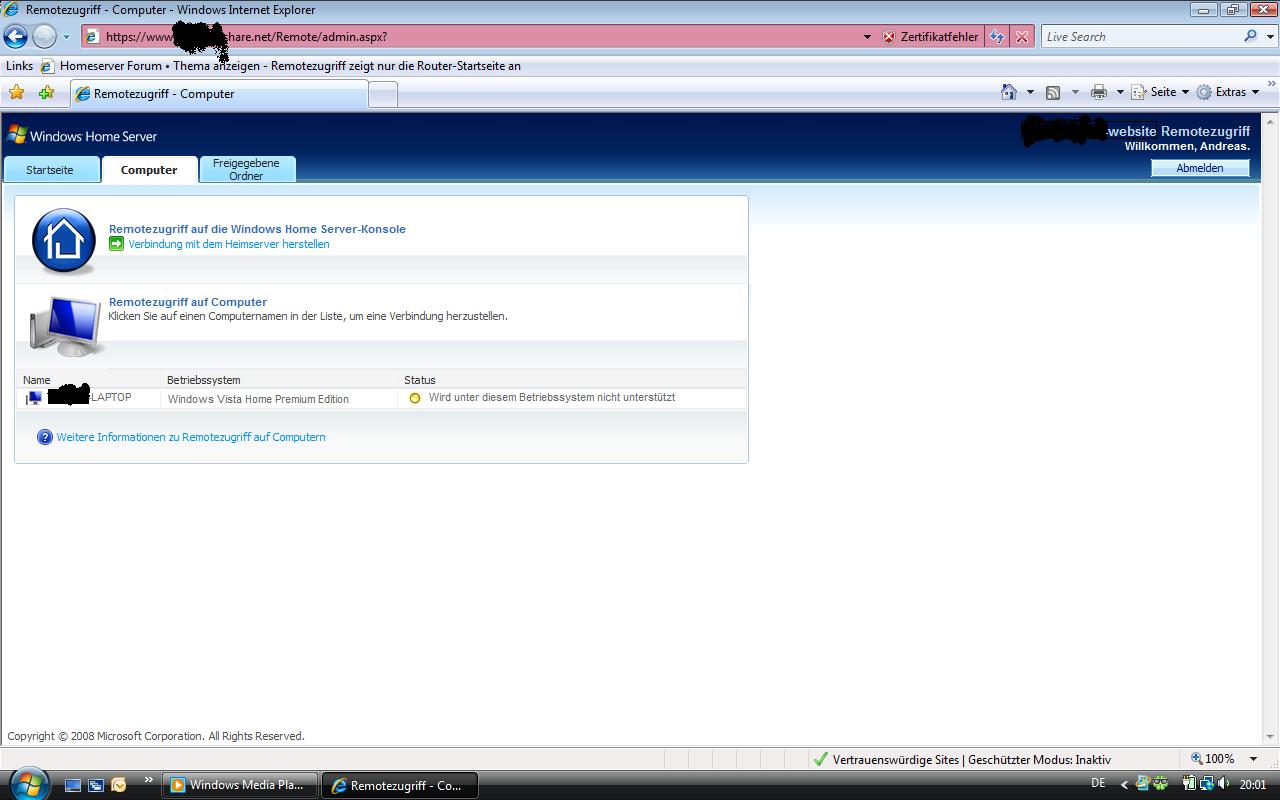
Task: Click the Print icon
Action: (1099, 92)
